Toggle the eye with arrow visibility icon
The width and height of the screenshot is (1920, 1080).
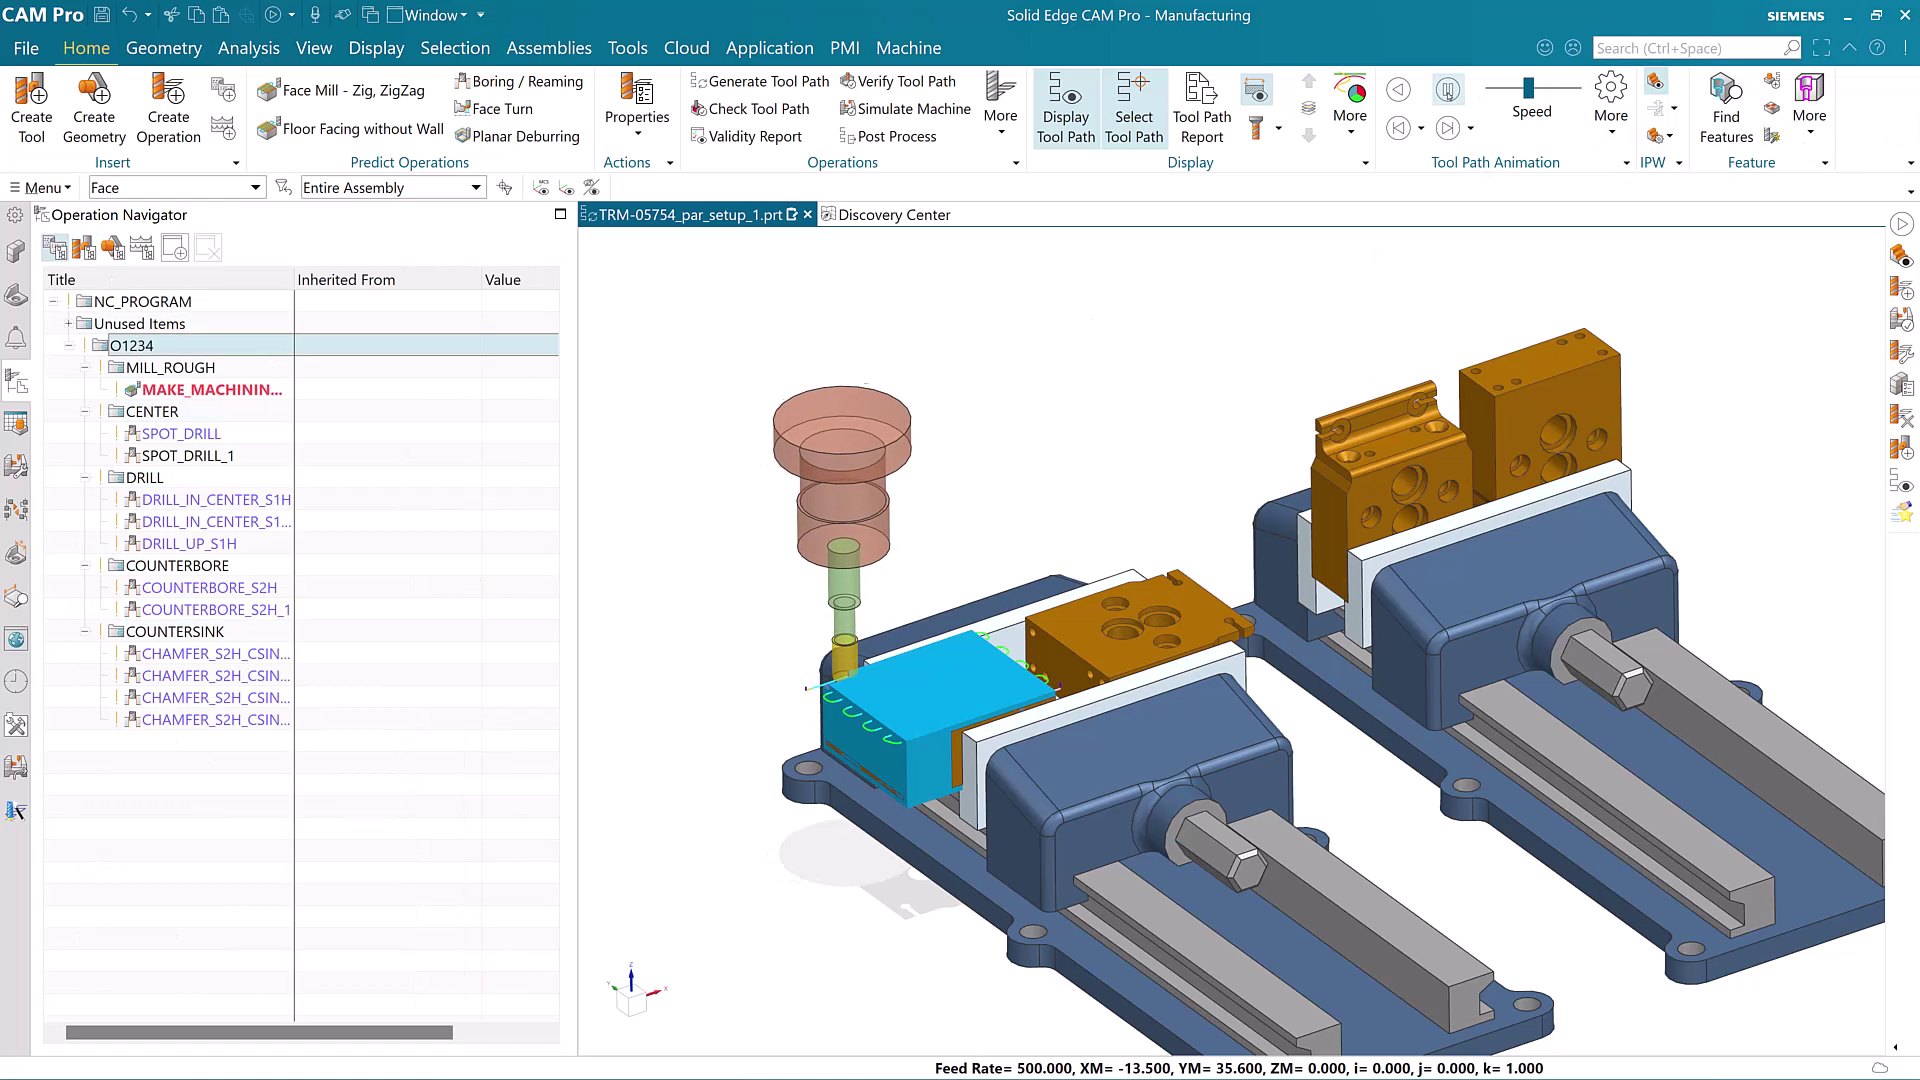[x=566, y=187]
